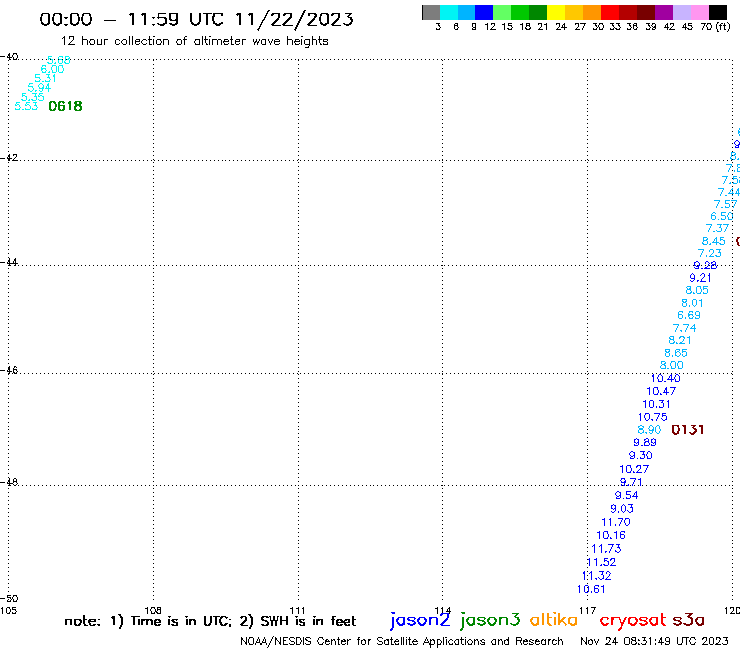Screen dimensions: 740x650
Task: Click the dark red 0131 pass time label
Action: 688,430
